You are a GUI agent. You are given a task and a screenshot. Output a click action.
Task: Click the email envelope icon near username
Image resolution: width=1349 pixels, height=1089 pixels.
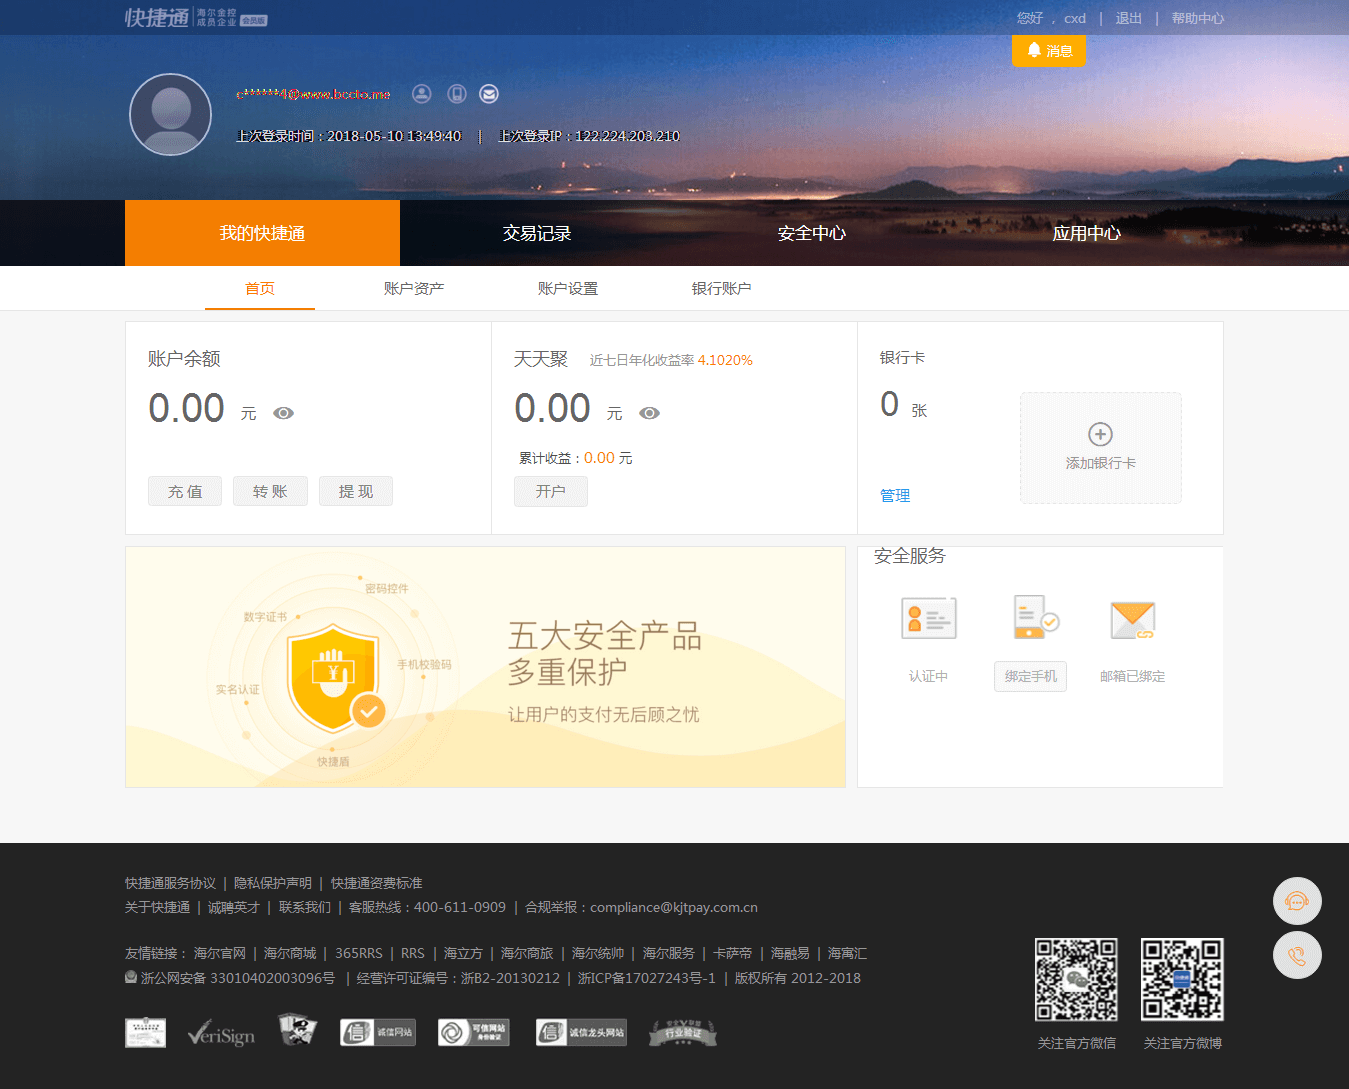tap(489, 94)
